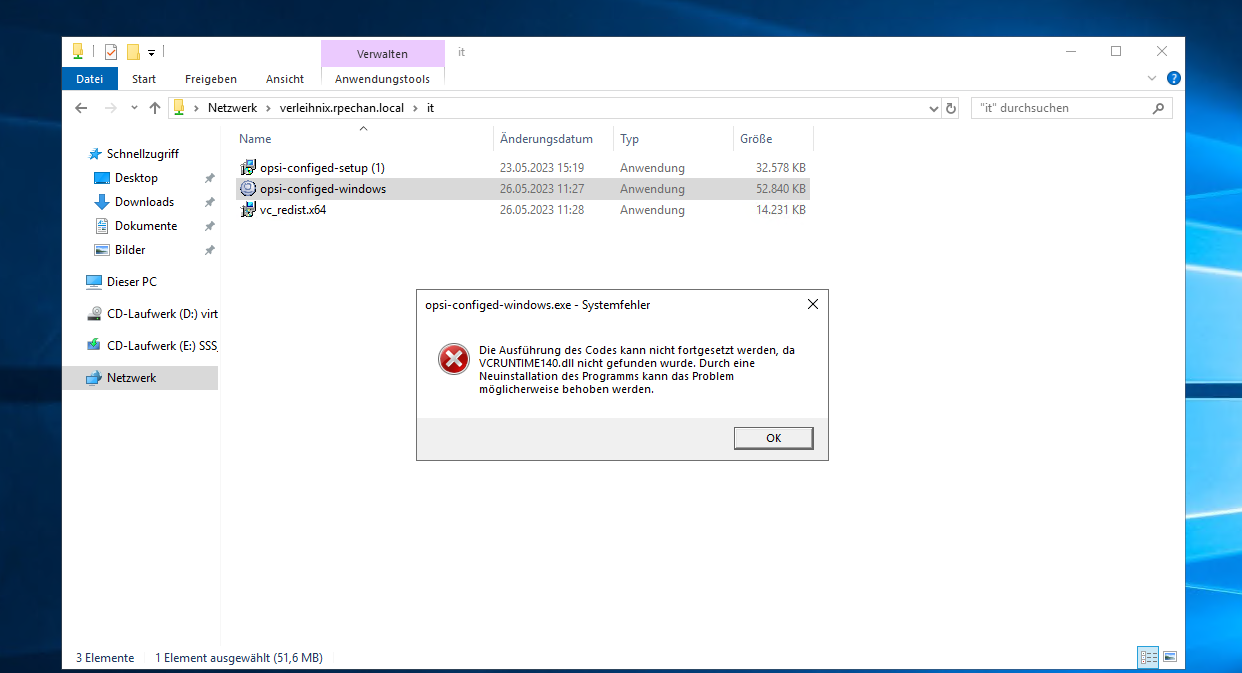This screenshot has width=1242, height=673.
Task: Minimize the Explorer window
Action: click(1070, 52)
